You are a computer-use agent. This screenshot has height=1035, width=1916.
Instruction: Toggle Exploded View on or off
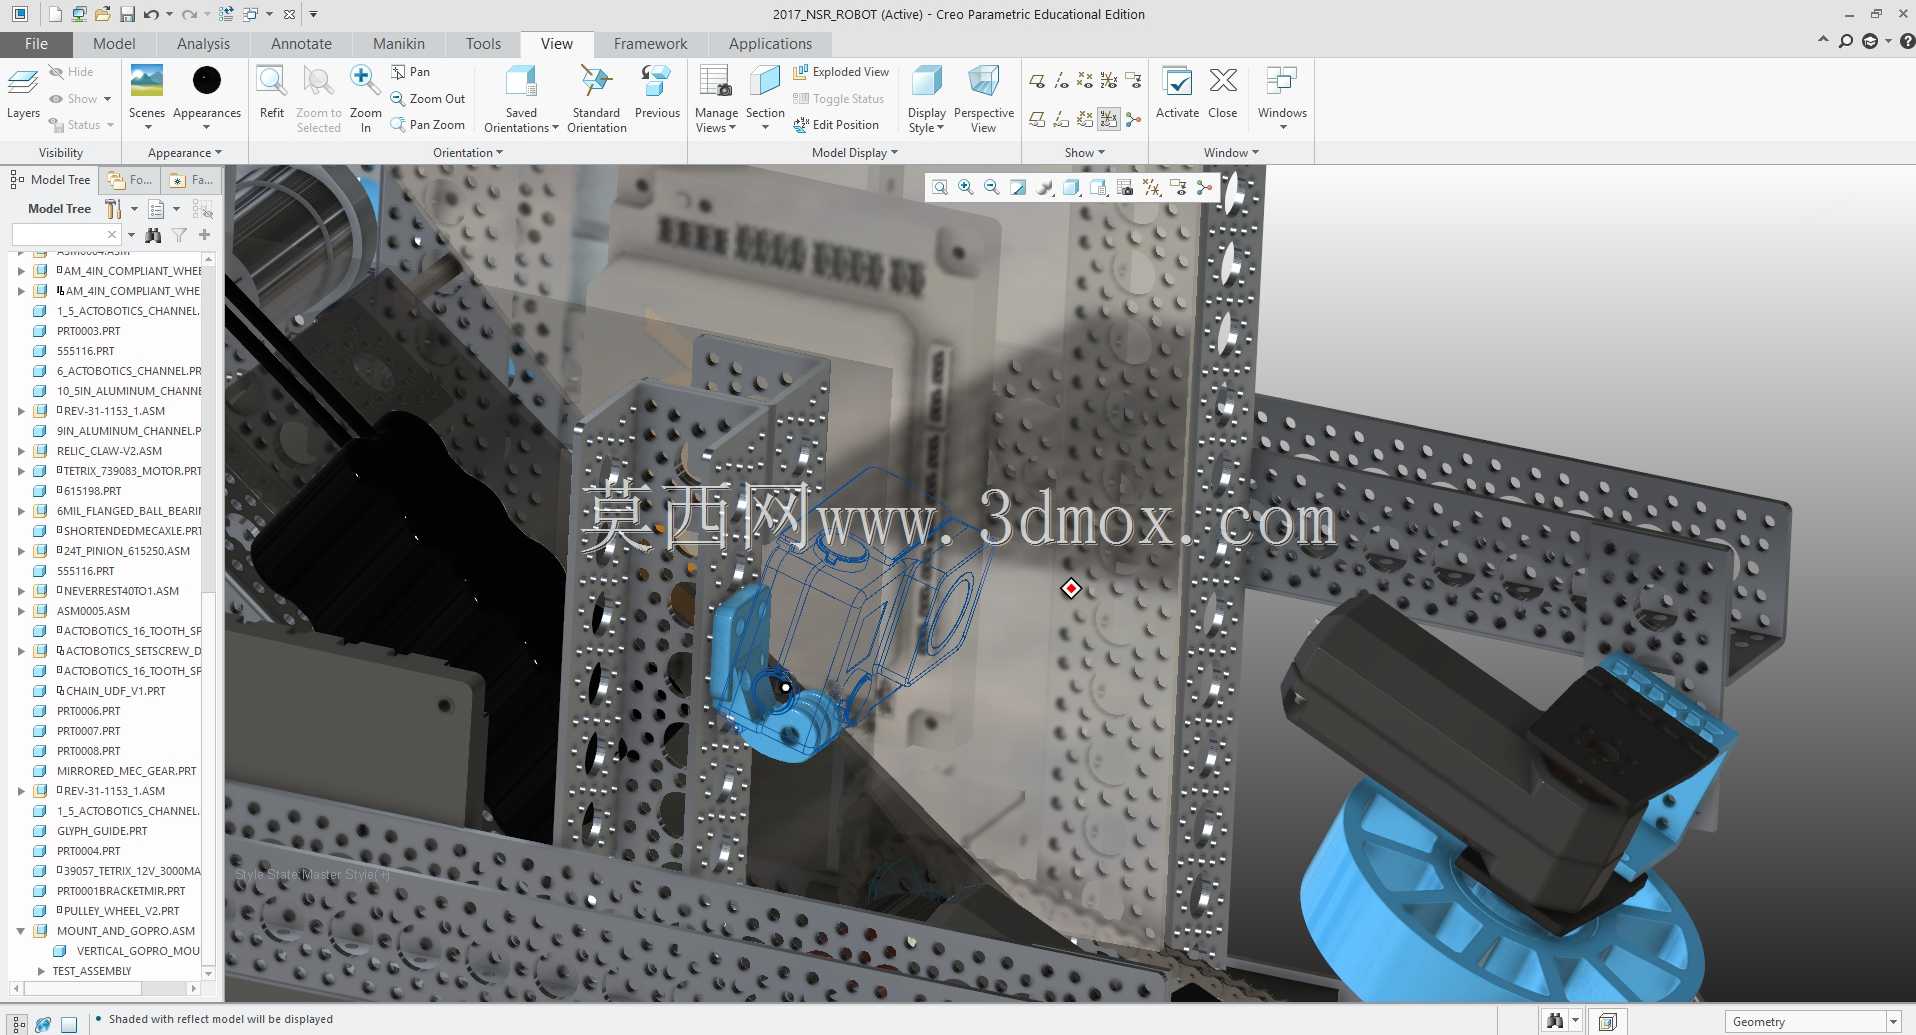[x=841, y=72]
